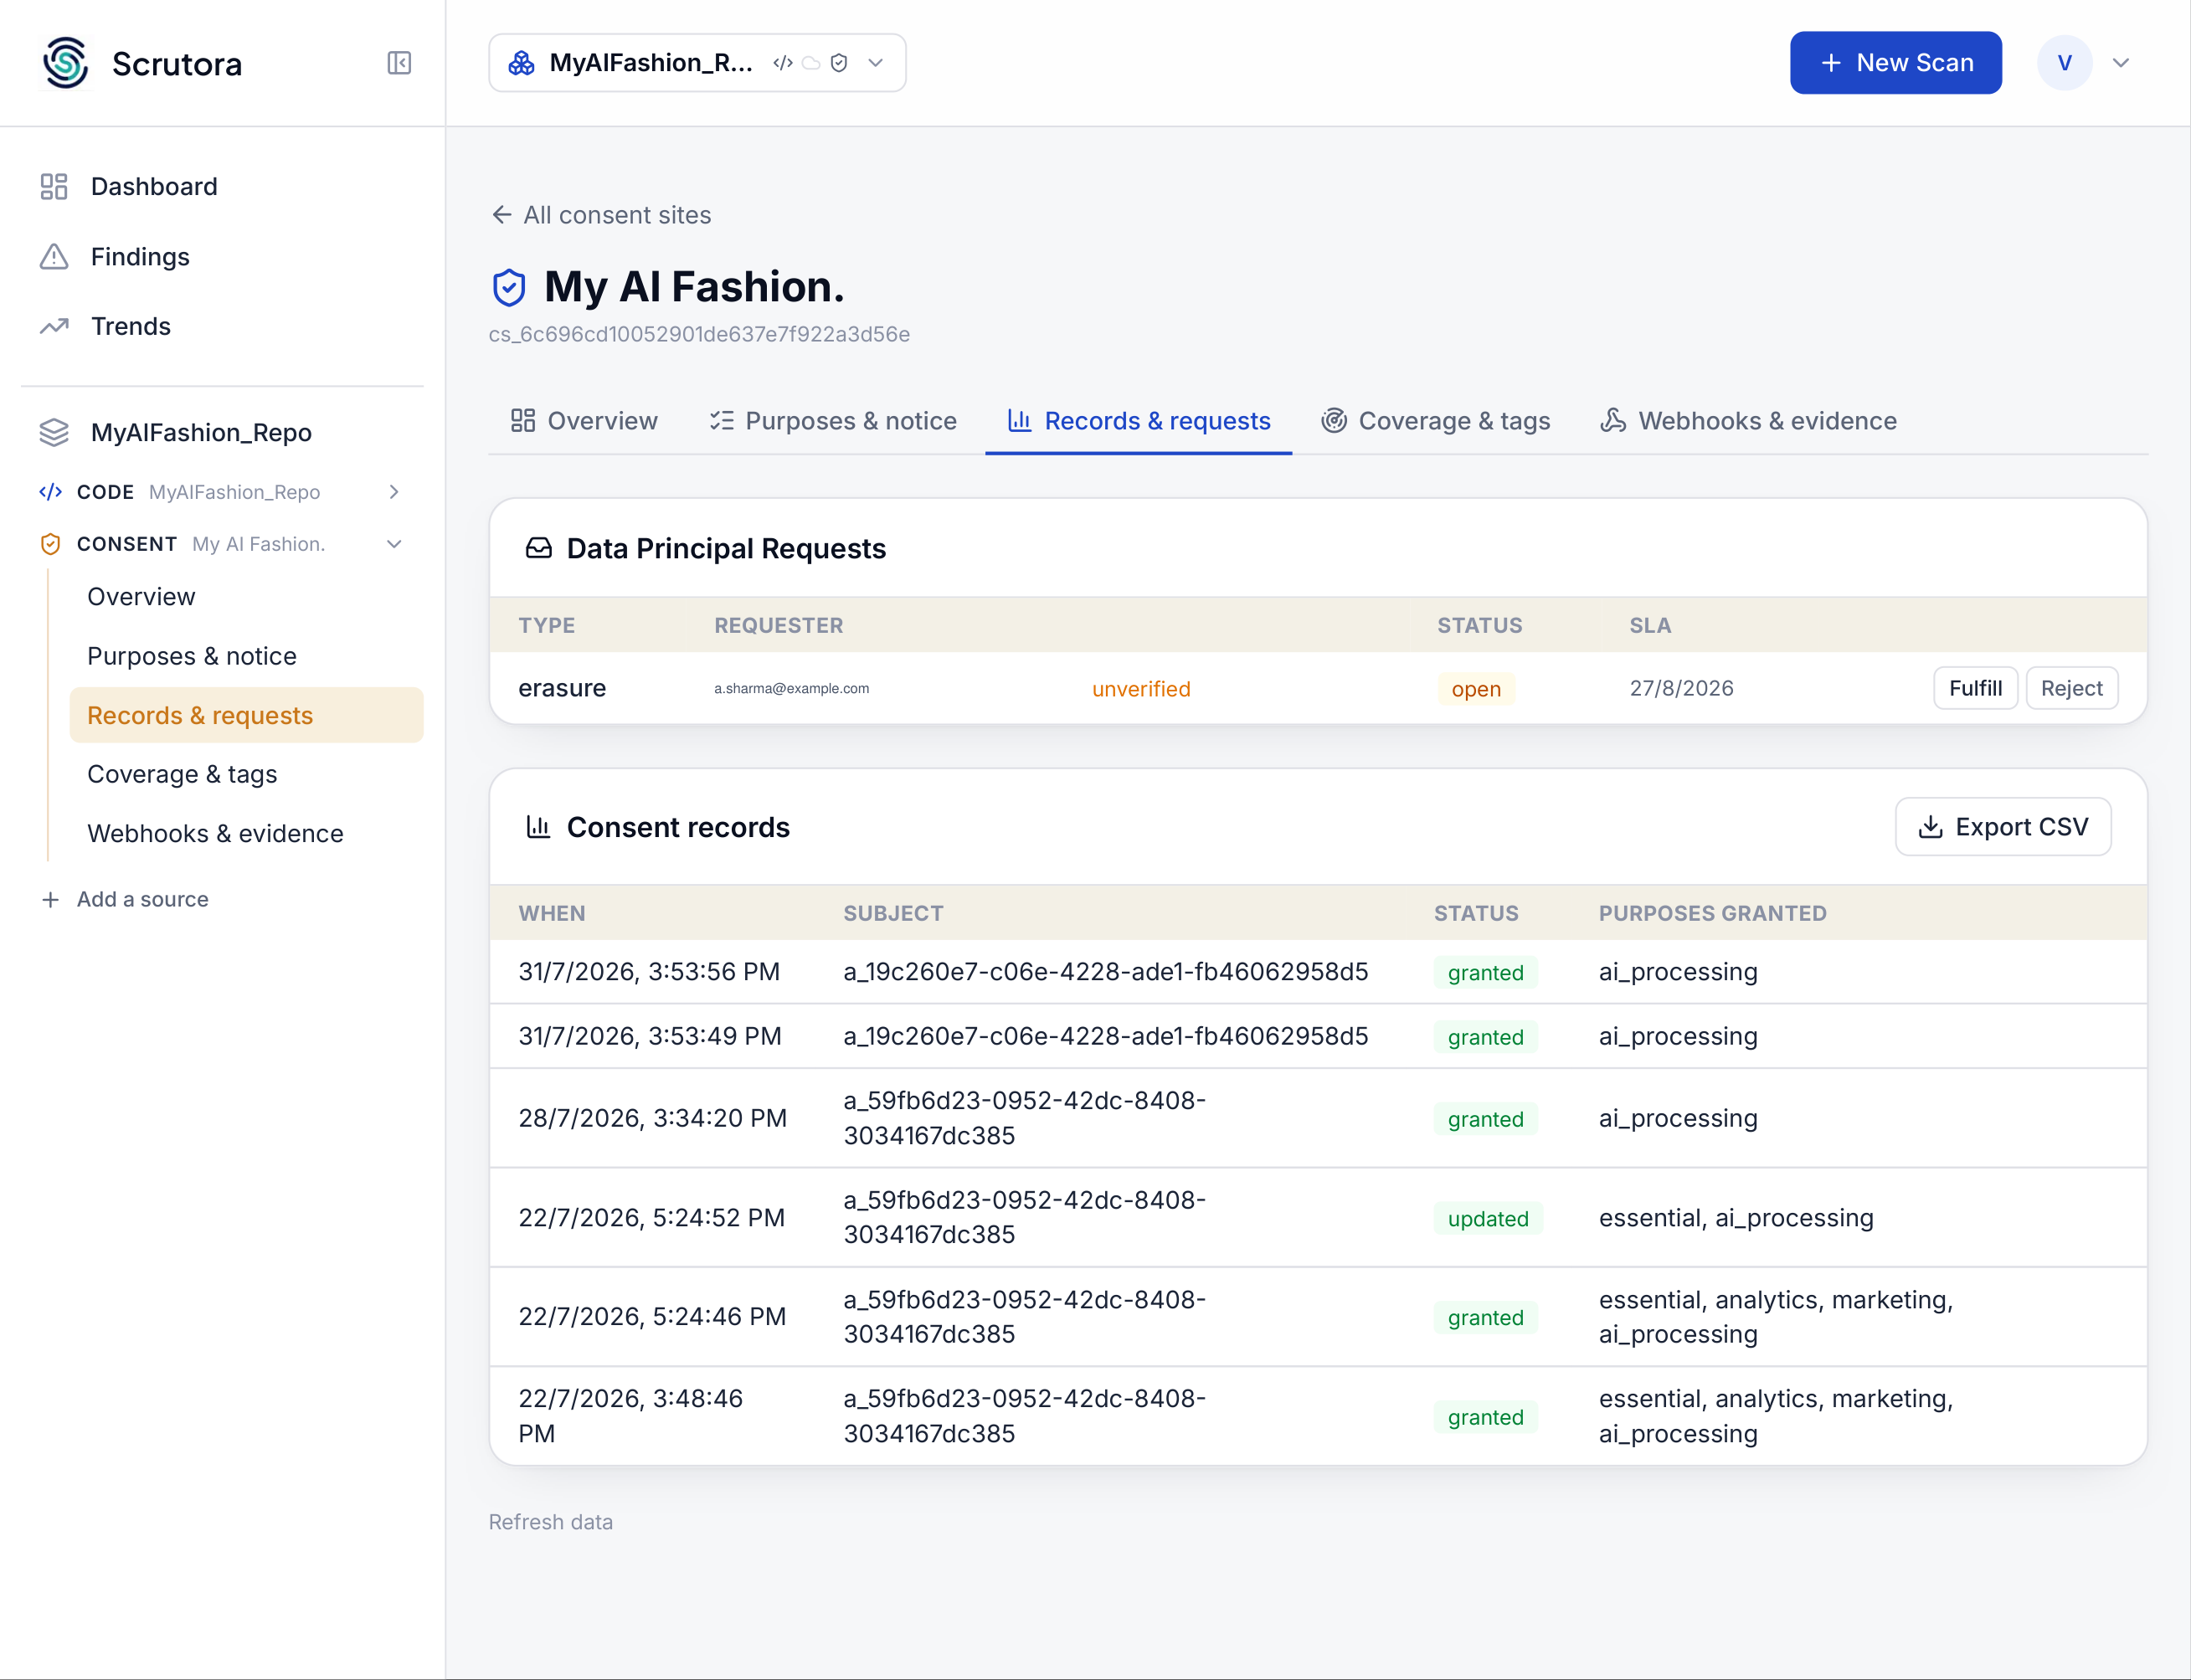Click the MyAIFashion_Repo layers icon
This screenshot has height=1680, width=2191.
(x=54, y=433)
